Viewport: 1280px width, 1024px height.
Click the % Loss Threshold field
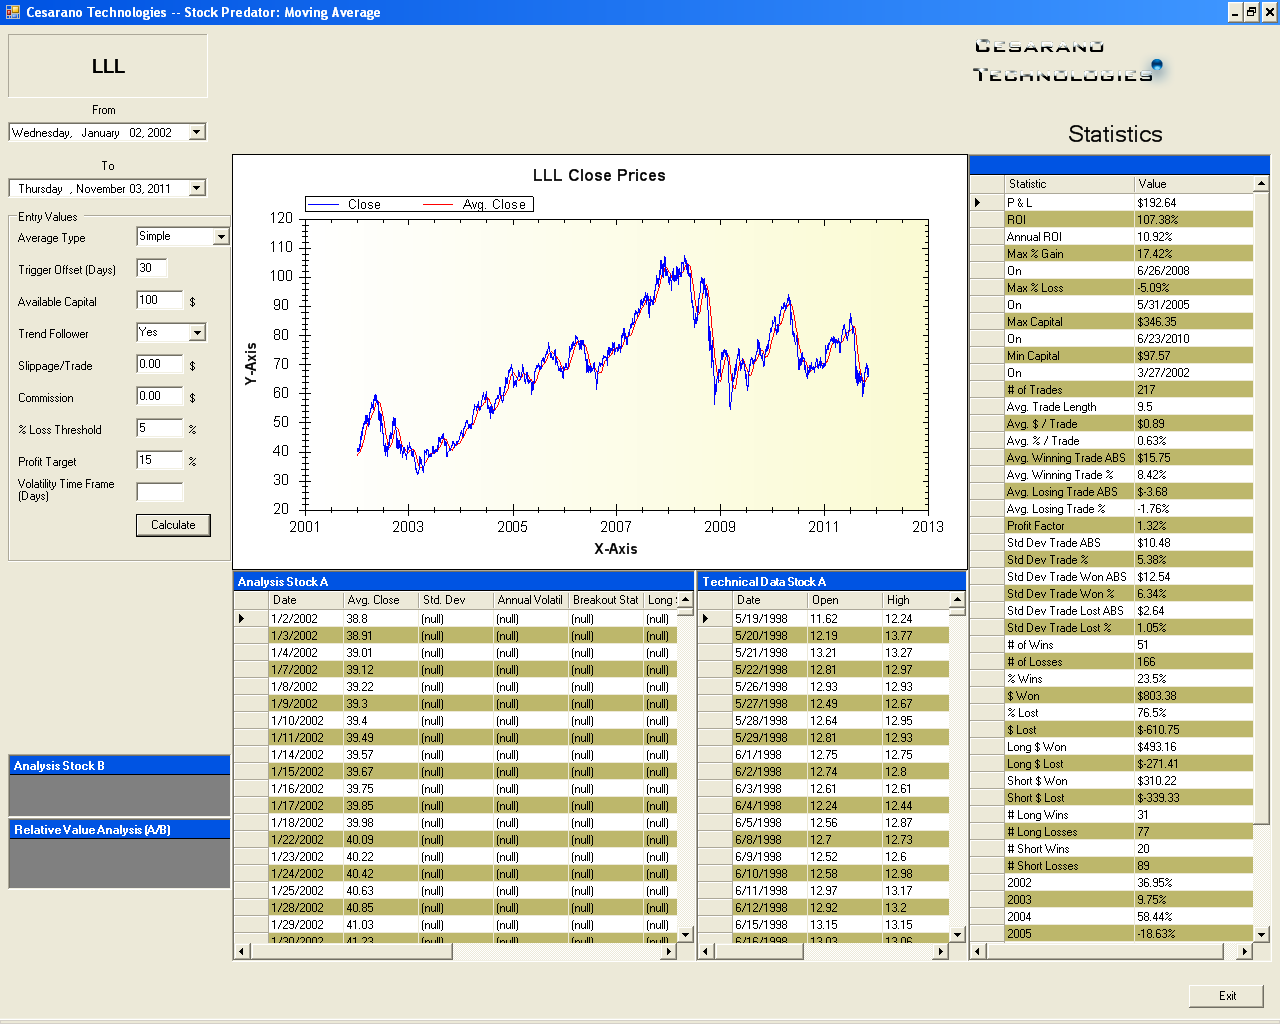pyautogui.click(x=160, y=428)
